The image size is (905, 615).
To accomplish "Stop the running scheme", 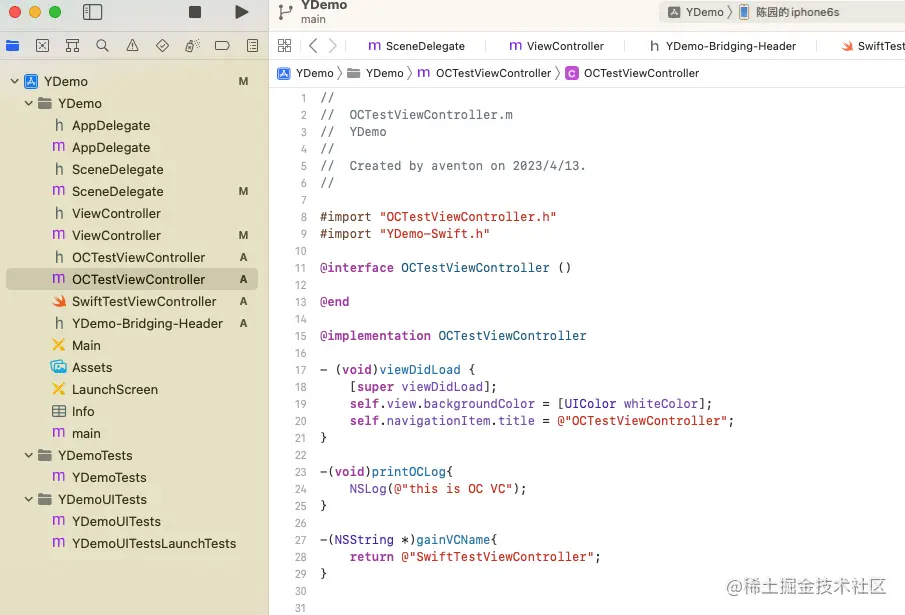I will point(195,12).
